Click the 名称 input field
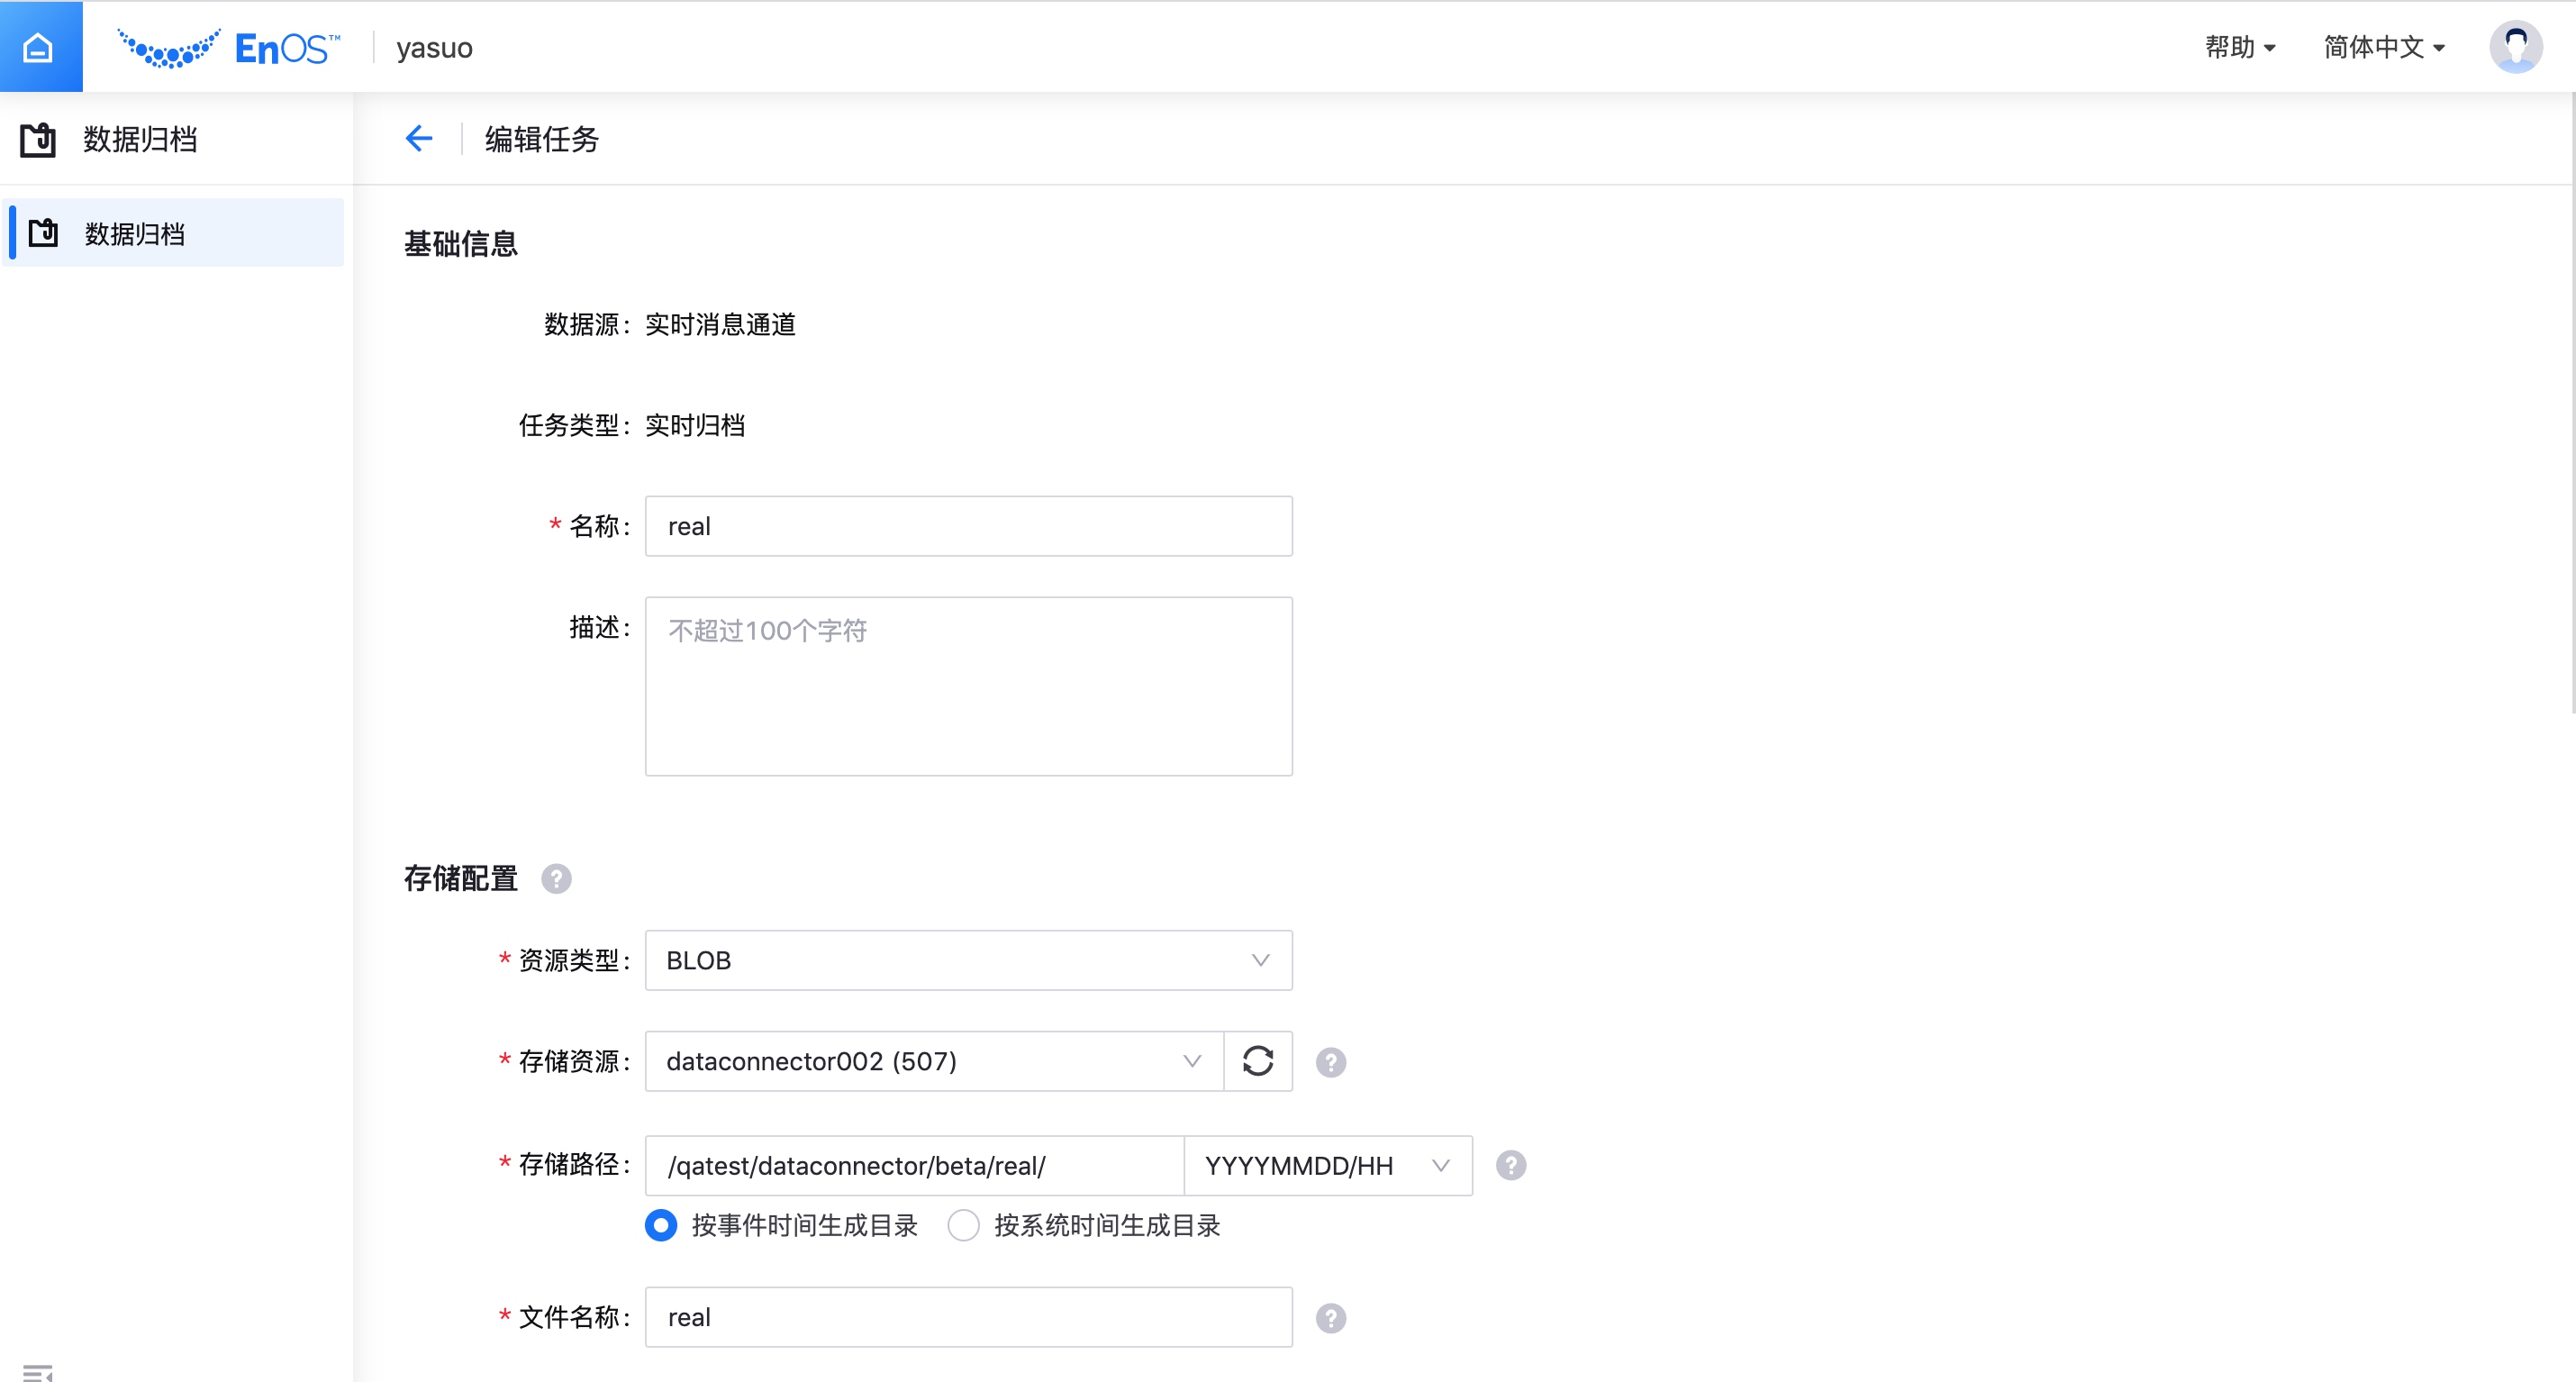 coord(968,526)
